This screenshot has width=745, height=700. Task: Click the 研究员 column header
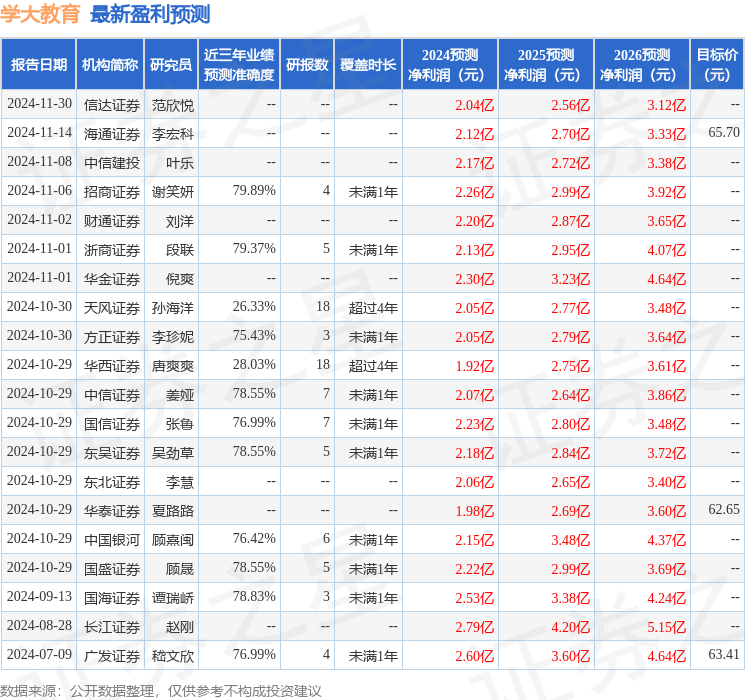(x=171, y=65)
